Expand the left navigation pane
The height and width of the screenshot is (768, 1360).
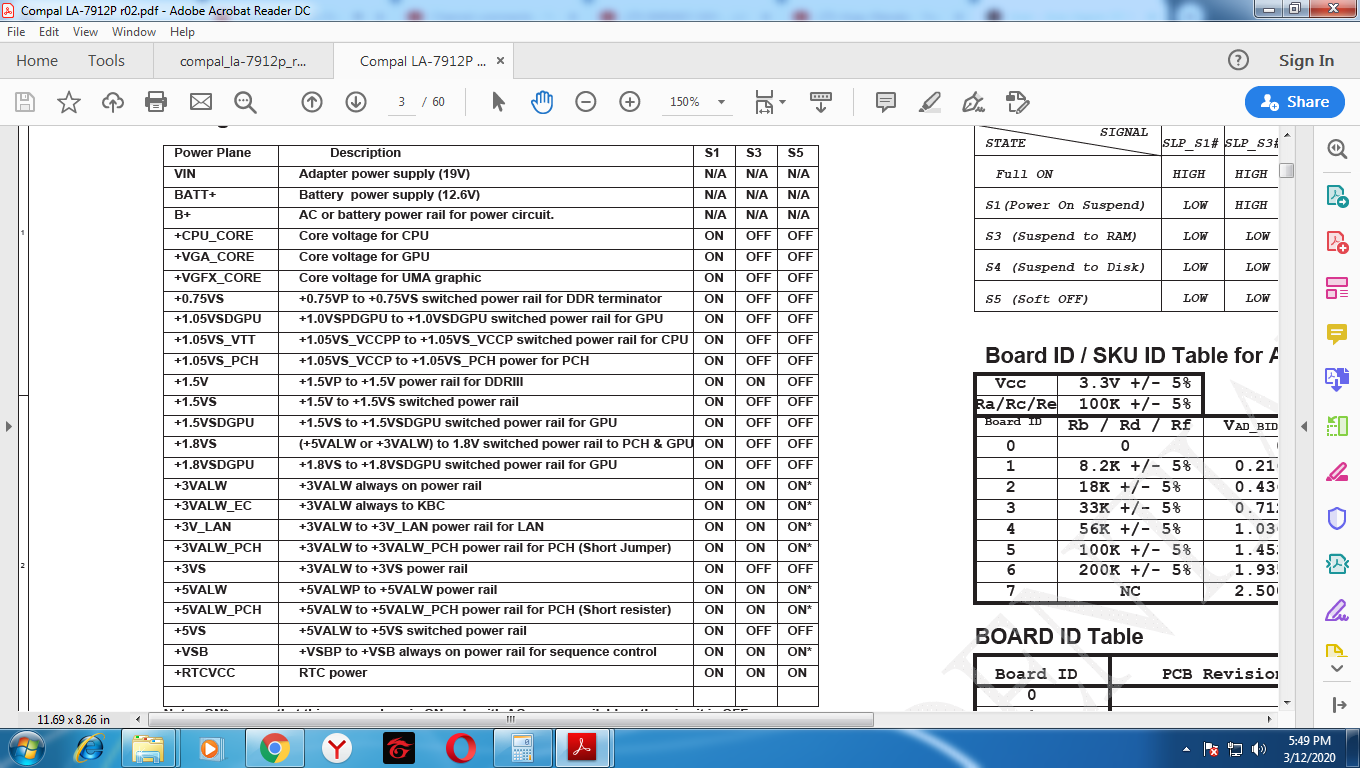click(9, 426)
